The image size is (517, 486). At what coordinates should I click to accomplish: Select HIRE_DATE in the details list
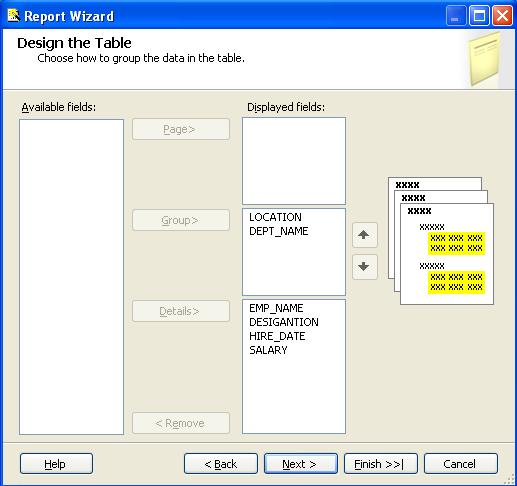click(x=277, y=336)
